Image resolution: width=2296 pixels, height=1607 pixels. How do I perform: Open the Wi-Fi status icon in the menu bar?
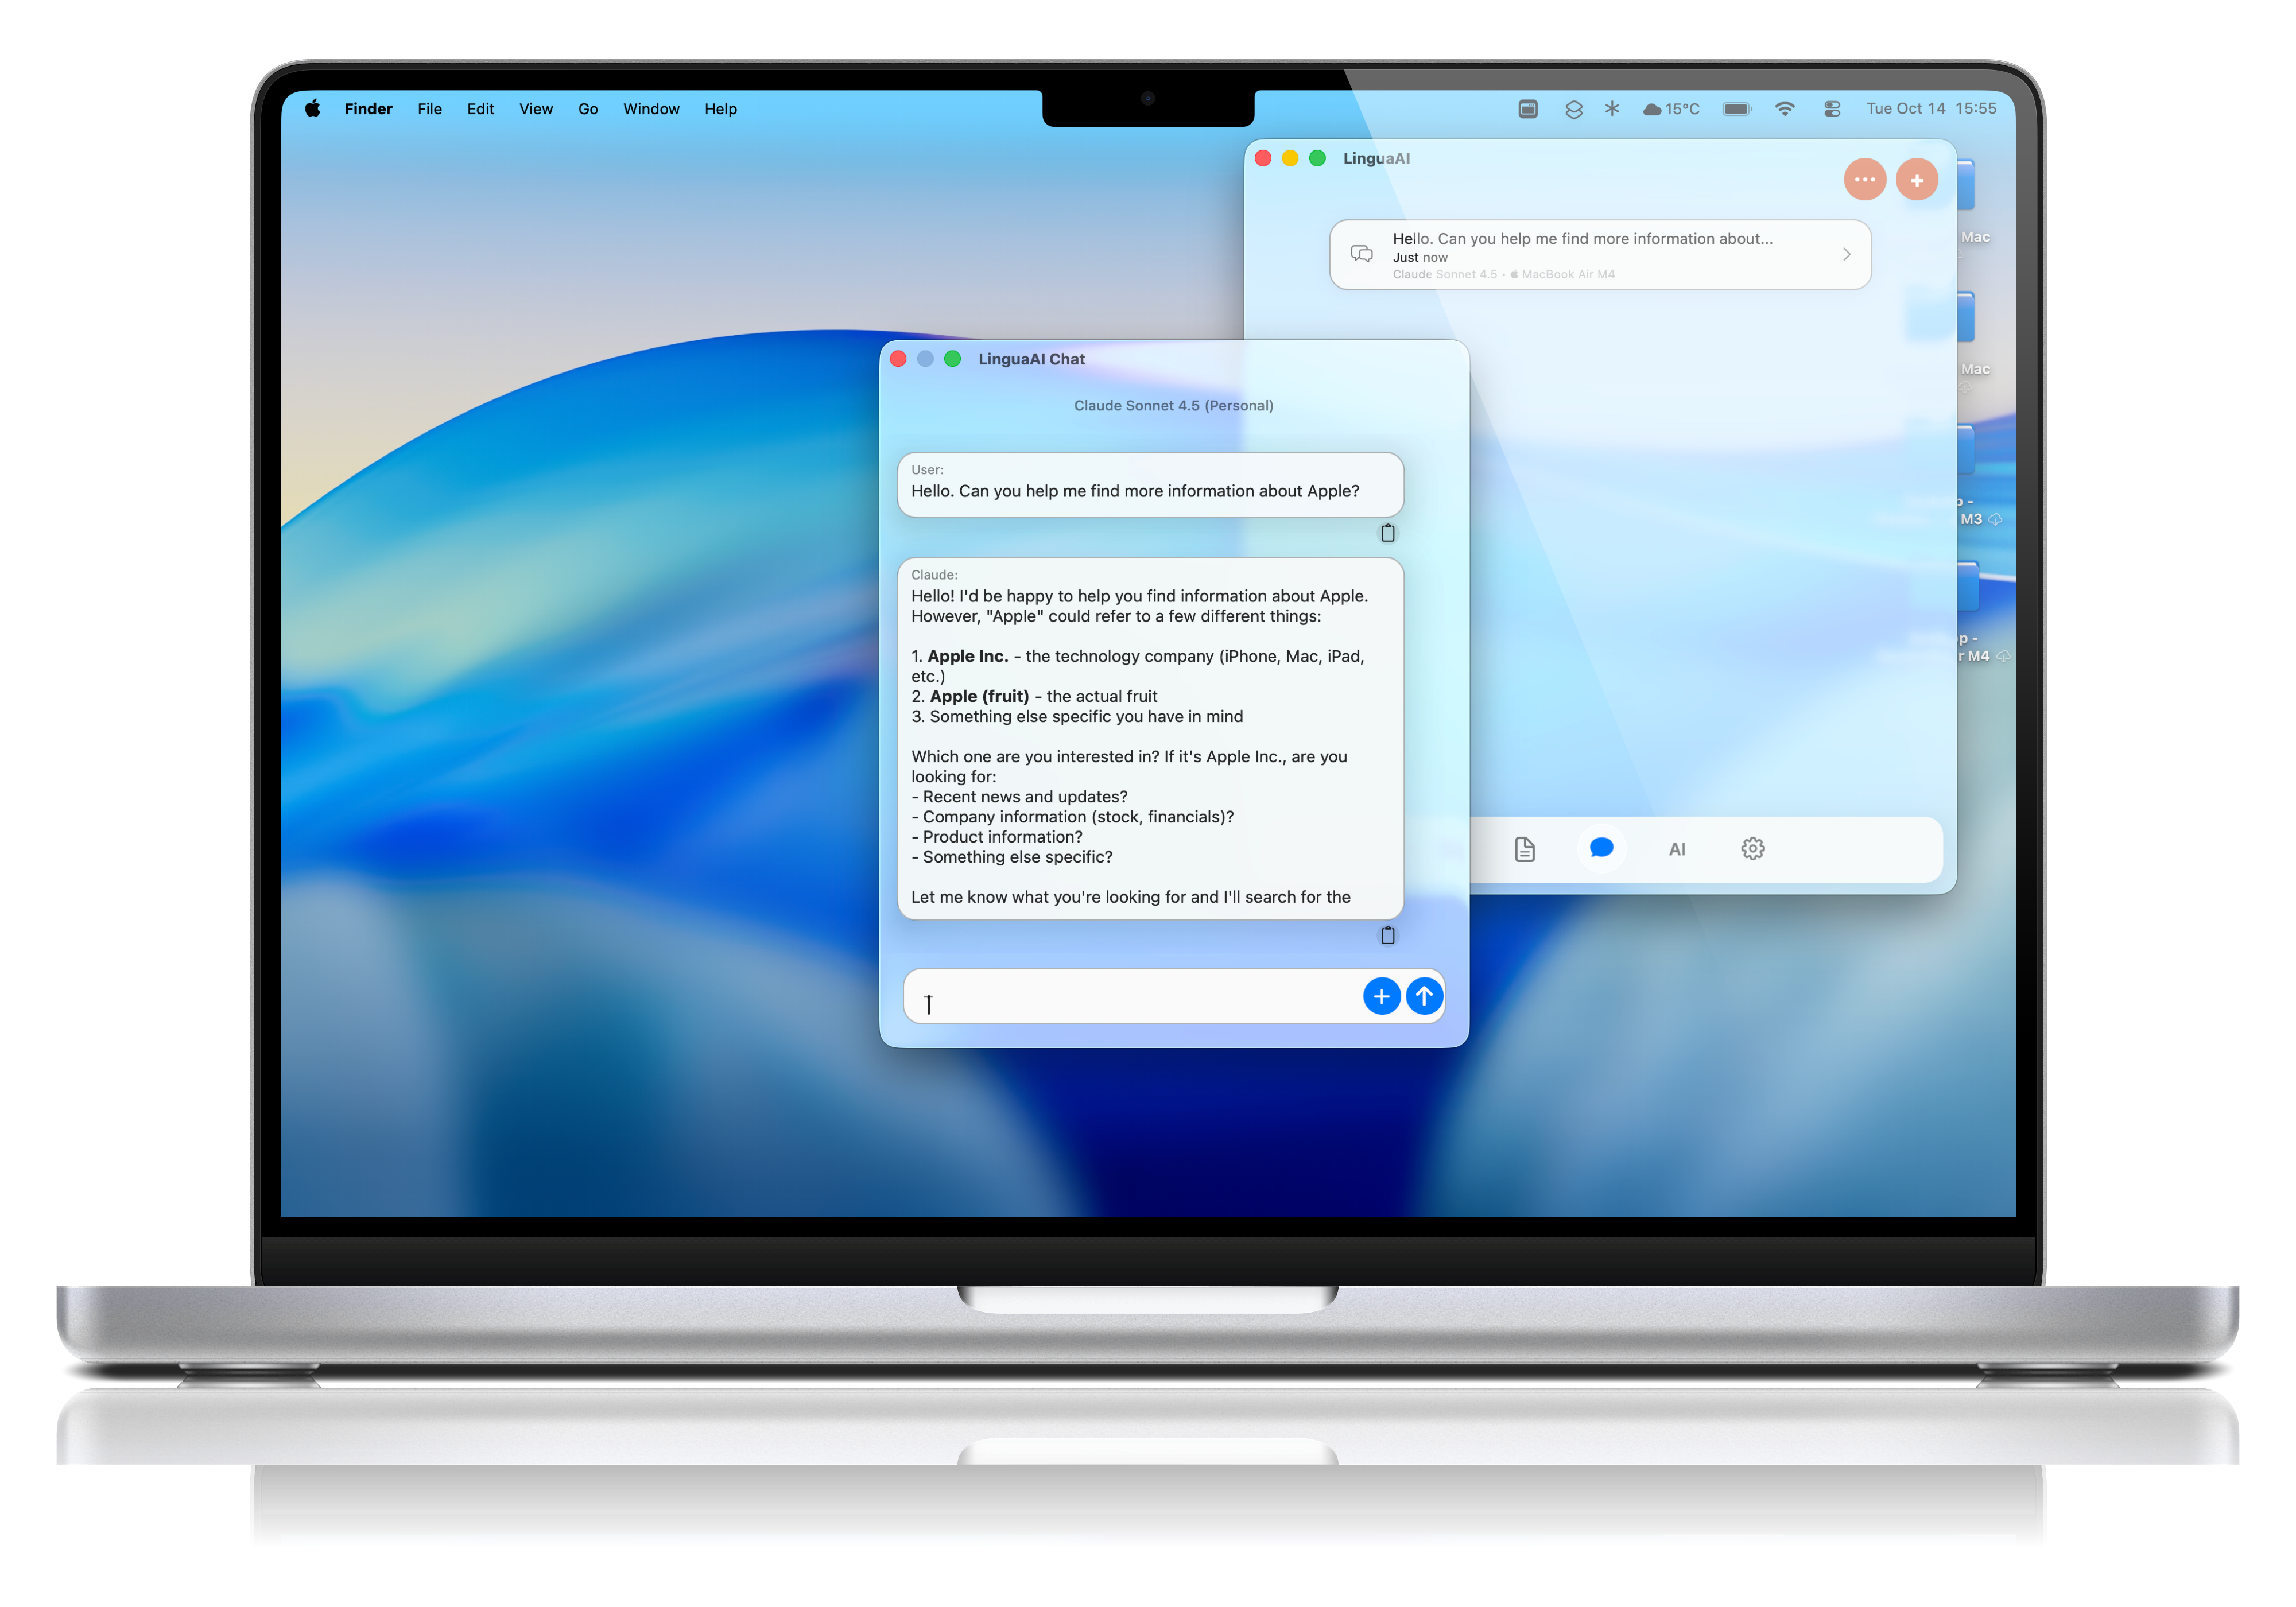(1786, 108)
